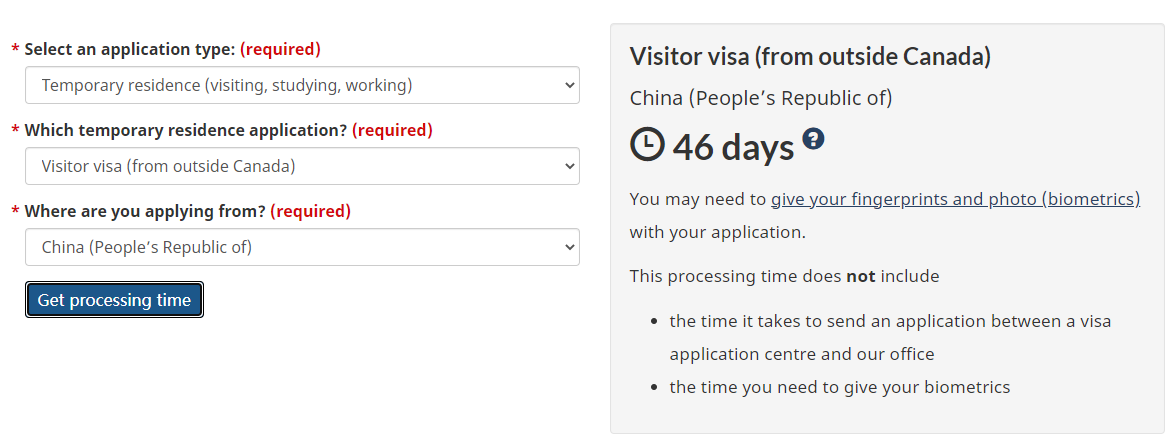1173x436 pixels.
Task: Click the 'Where are you applying from?' label
Action: tap(145, 211)
